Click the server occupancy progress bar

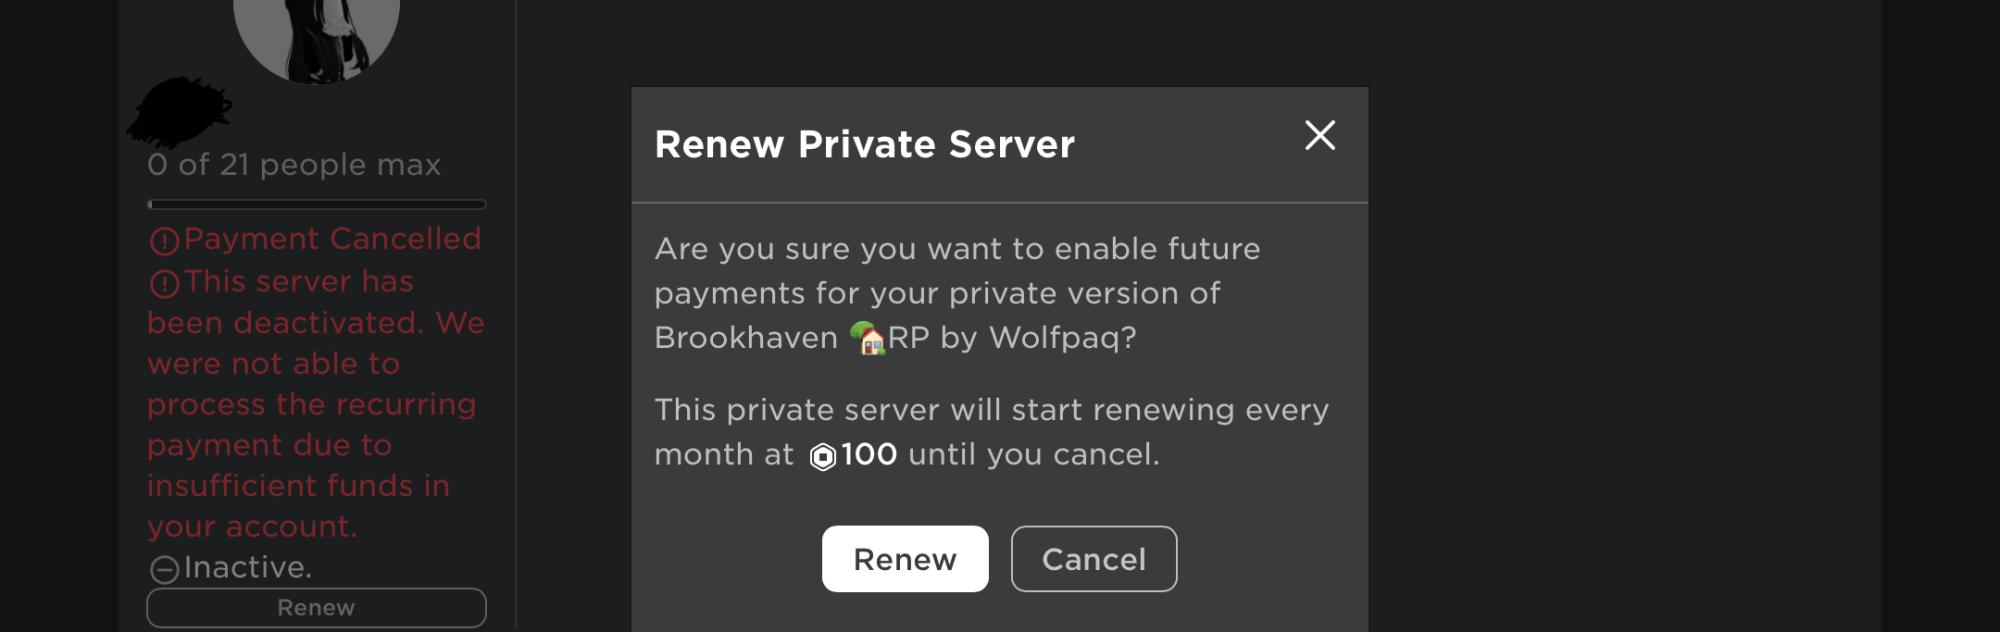coord(316,204)
